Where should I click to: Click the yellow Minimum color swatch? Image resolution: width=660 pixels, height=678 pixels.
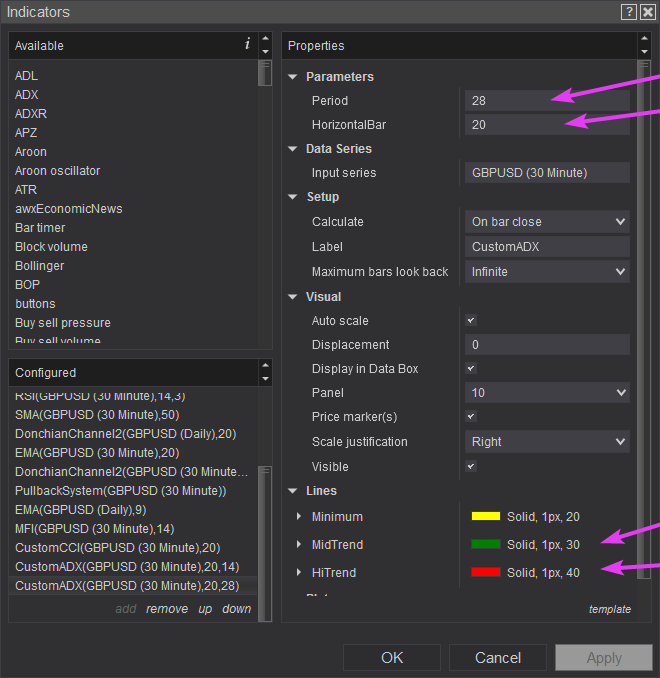tap(486, 516)
